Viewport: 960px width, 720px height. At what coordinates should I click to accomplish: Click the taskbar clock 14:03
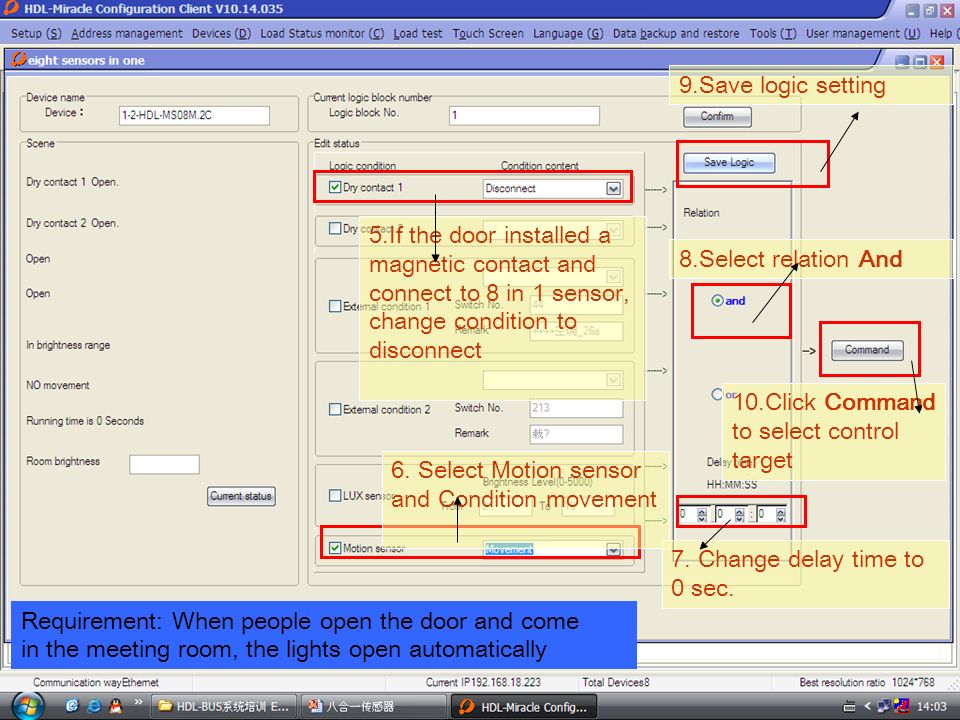(931, 707)
